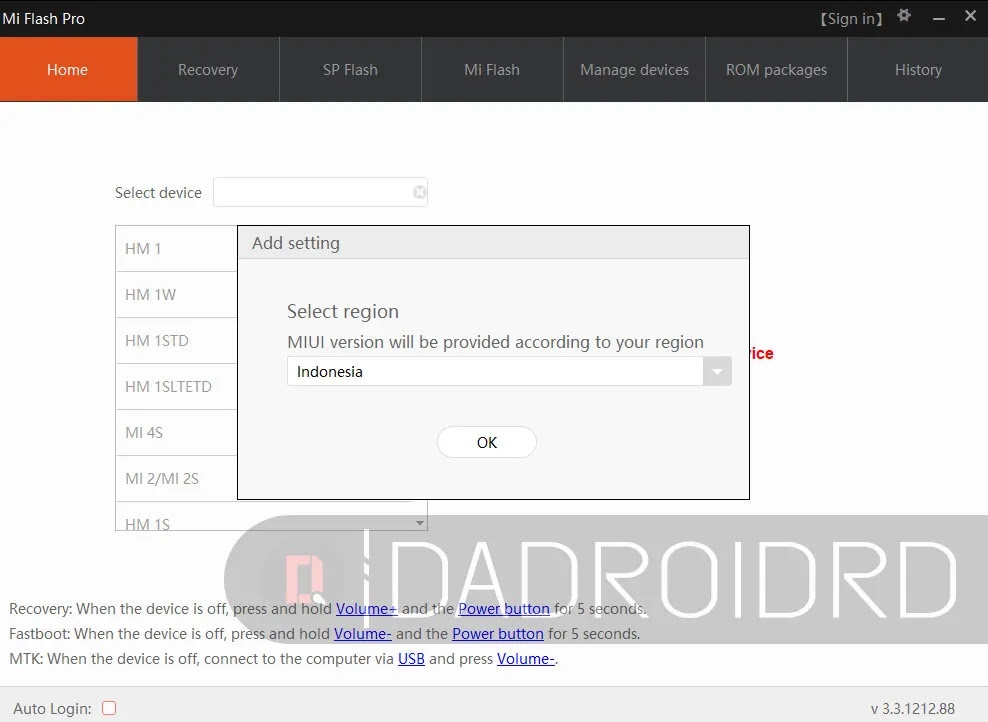Confirm region selection with OK

point(487,441)
